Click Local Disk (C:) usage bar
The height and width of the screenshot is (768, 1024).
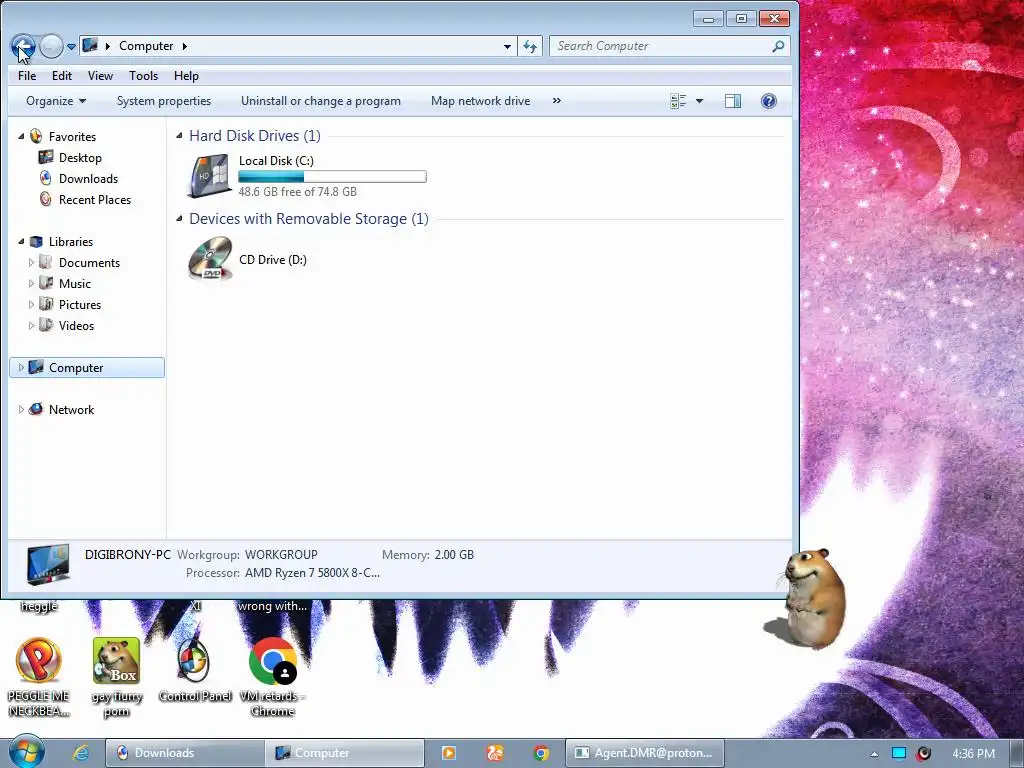(x=332, y=176)
